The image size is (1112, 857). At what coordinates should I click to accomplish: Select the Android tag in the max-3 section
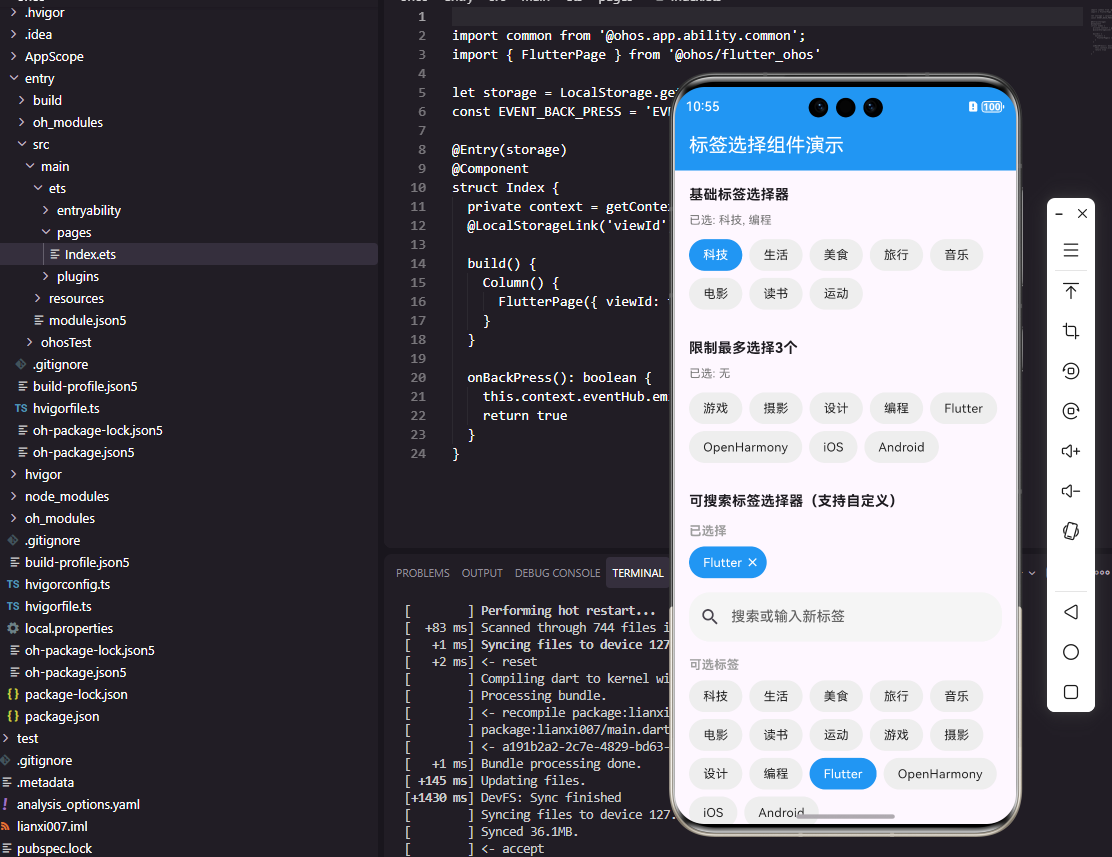pos(901,448)
